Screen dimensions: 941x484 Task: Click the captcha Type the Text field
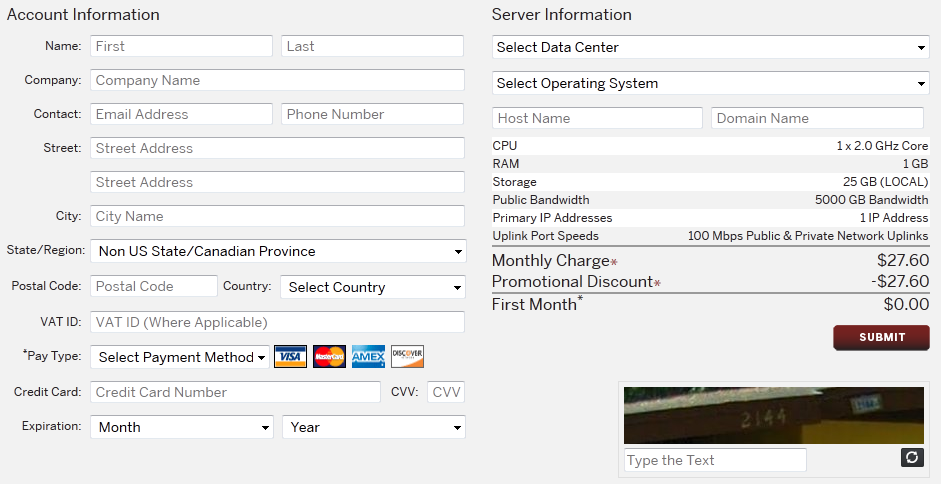pyautogui.click(x=715, y=460)
